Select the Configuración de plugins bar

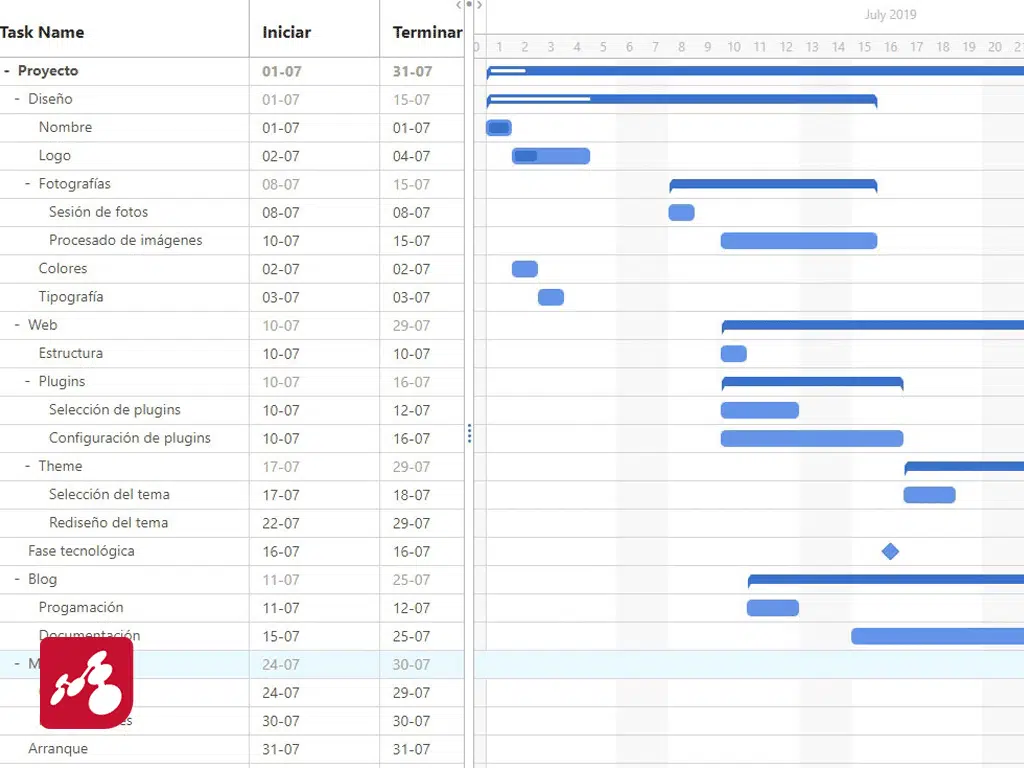click(811, 438)
